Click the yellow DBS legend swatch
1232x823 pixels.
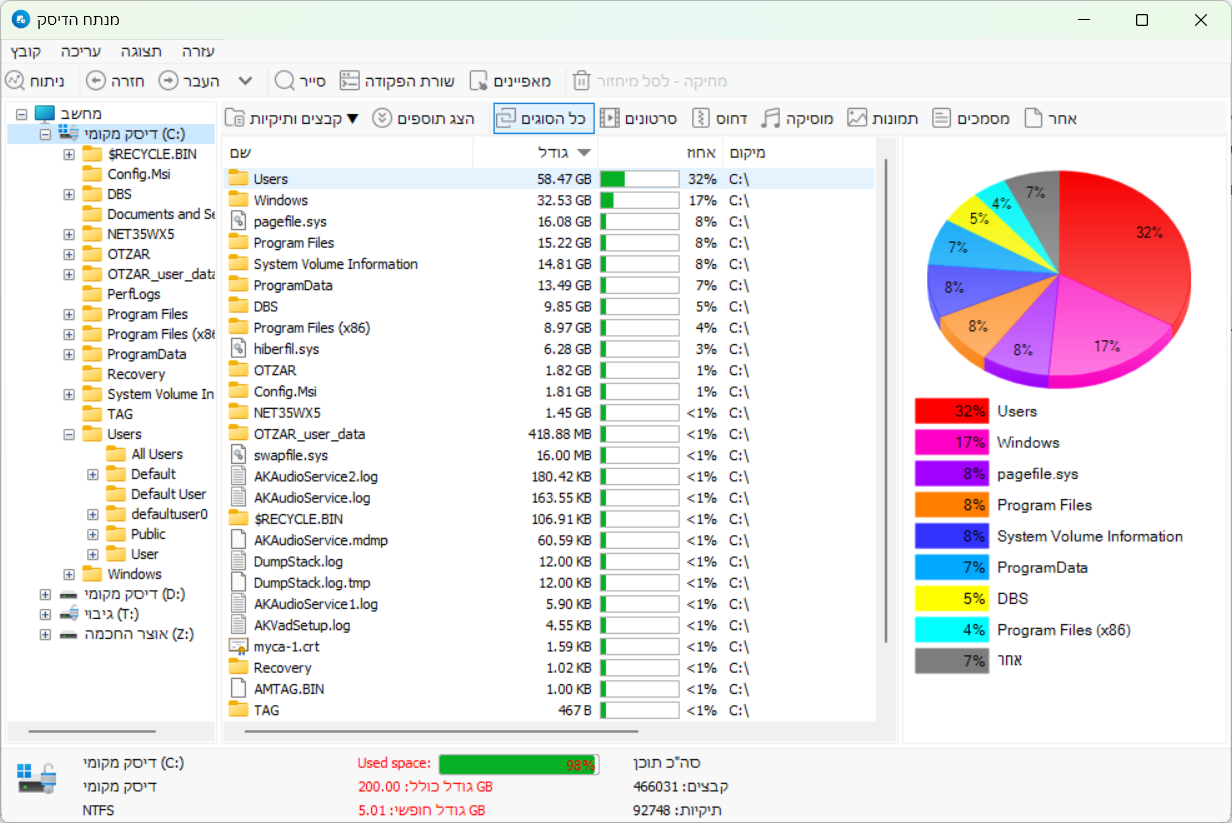point(952,598)
